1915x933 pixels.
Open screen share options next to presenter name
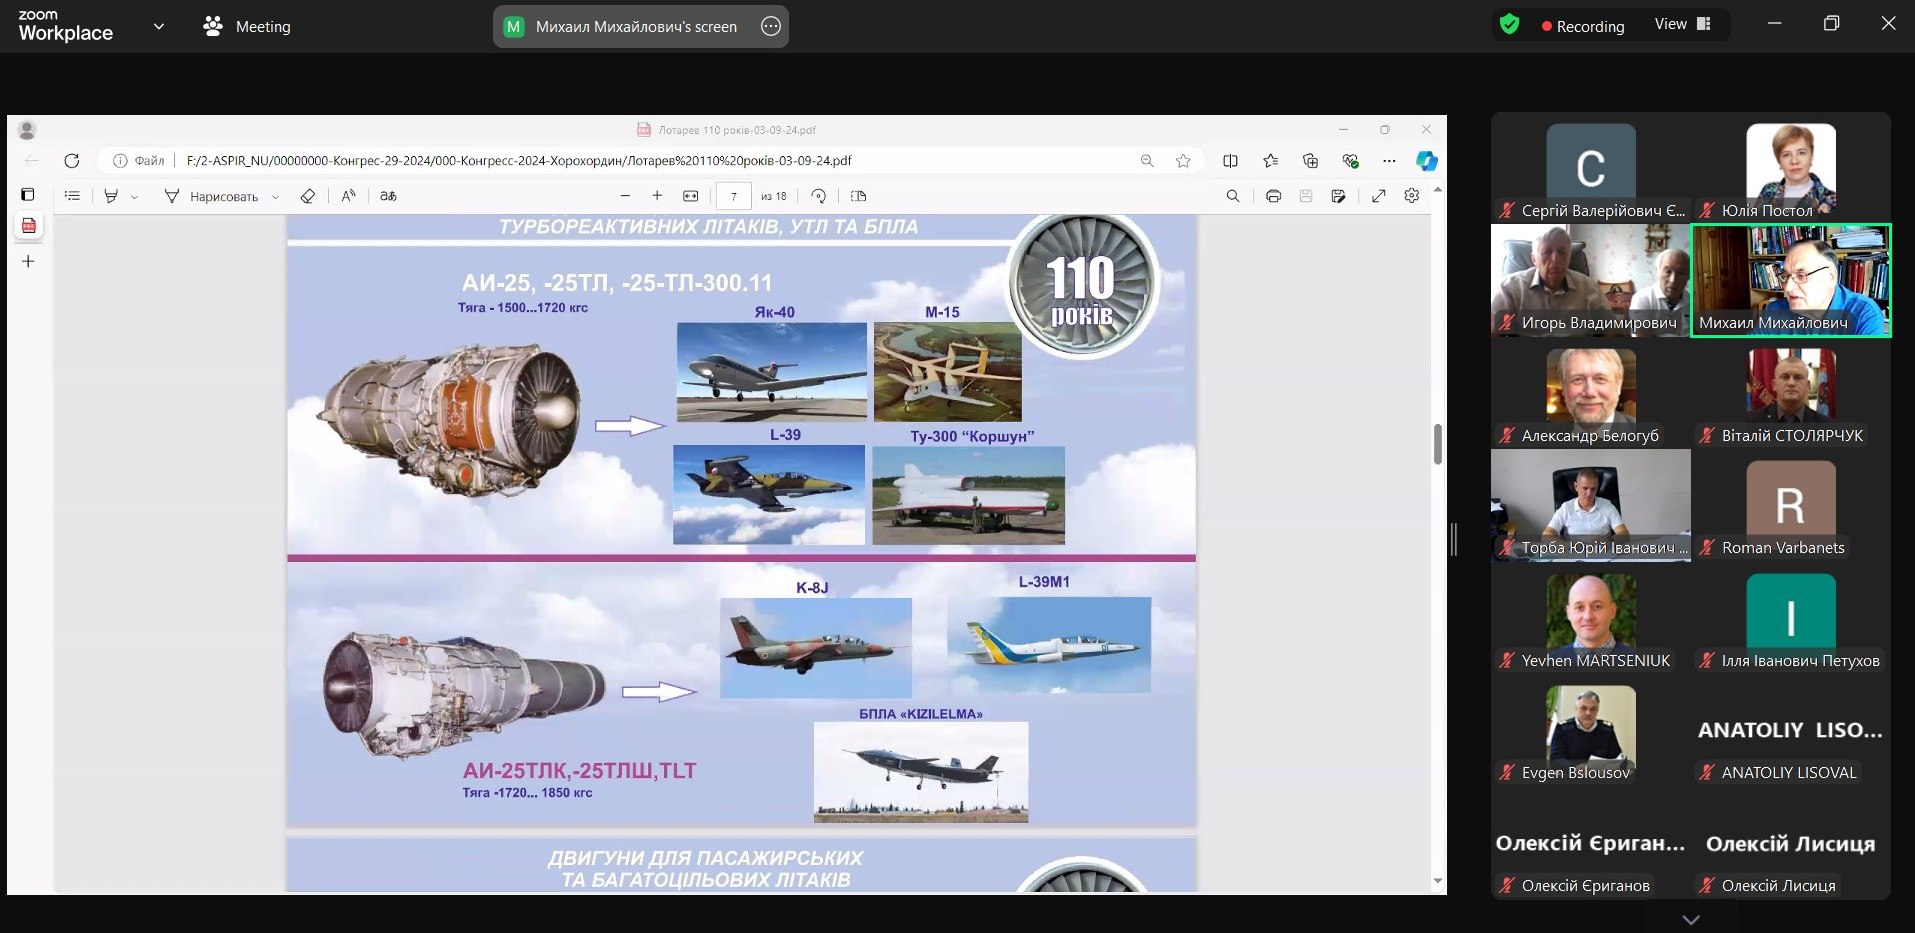pyautogui.click(x=770, y=27)
